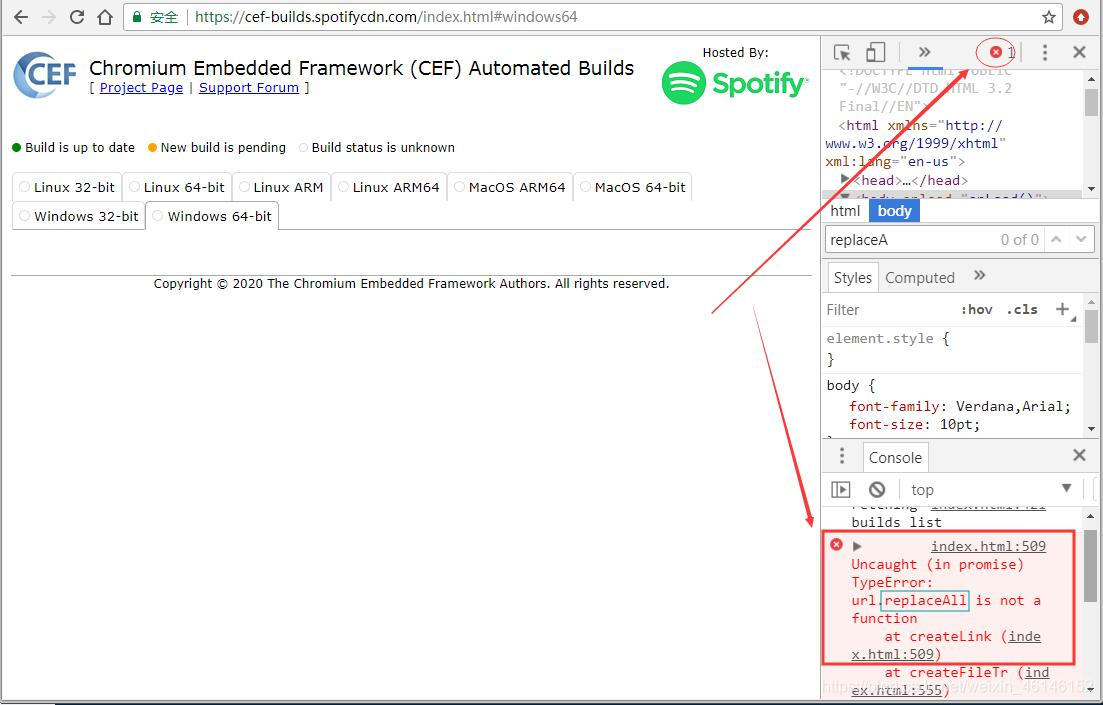
Task: Open the red extension icon in toolbar
Action: pyautogui.click(x=1081, y=17)
